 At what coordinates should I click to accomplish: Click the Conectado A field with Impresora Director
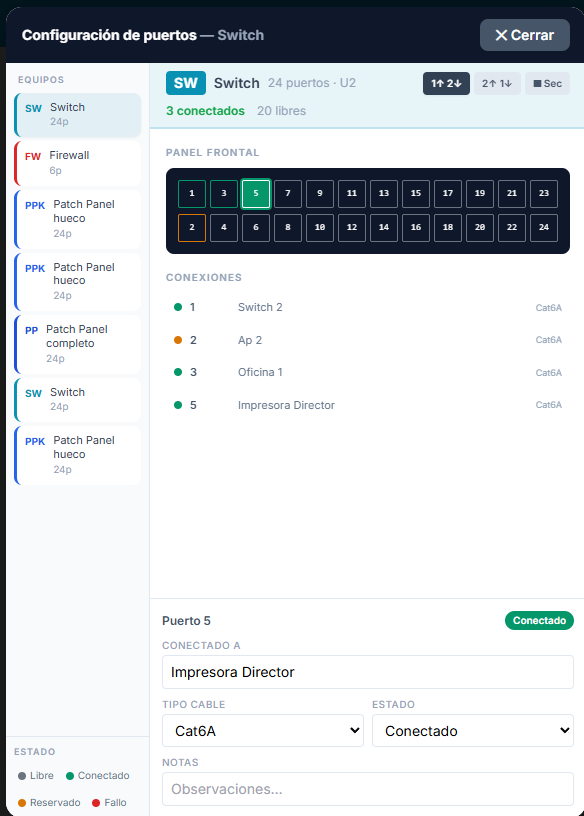coord(367,672)
